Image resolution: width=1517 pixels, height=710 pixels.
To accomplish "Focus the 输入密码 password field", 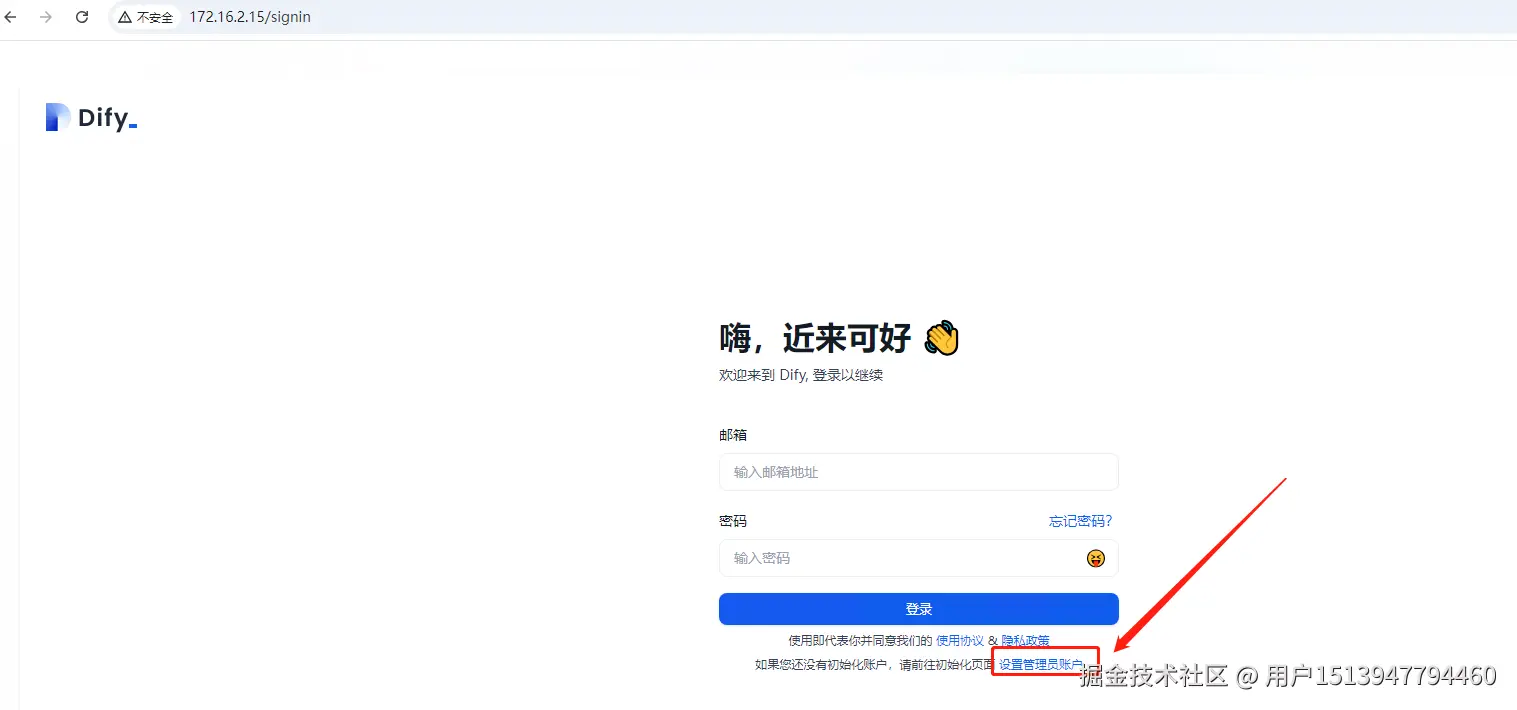I will point(918,558).
